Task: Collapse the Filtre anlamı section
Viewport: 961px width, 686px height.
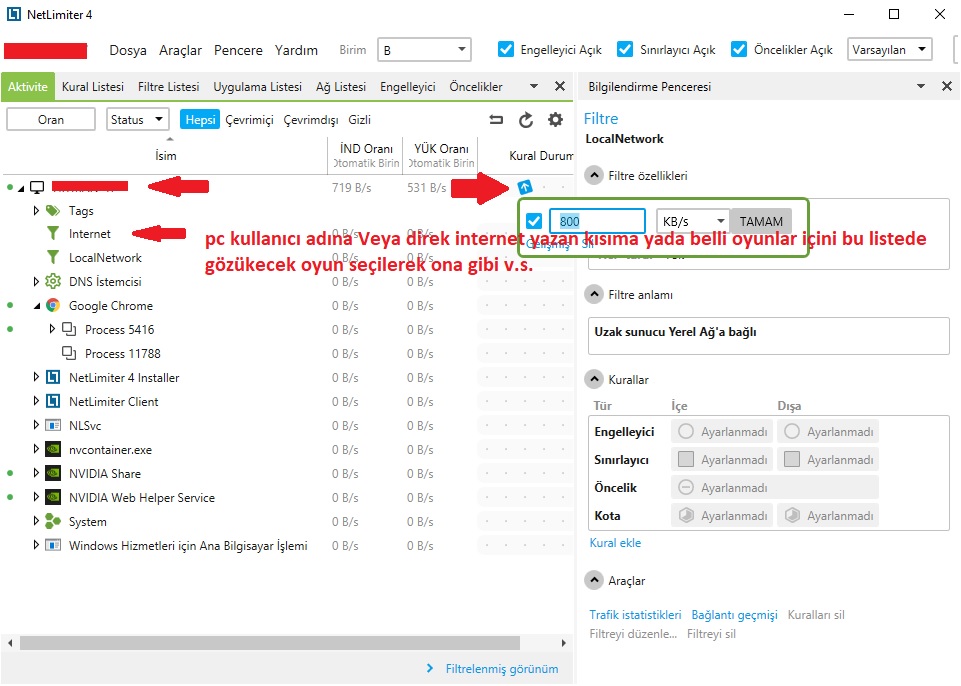Action: (x=593, y=294)
